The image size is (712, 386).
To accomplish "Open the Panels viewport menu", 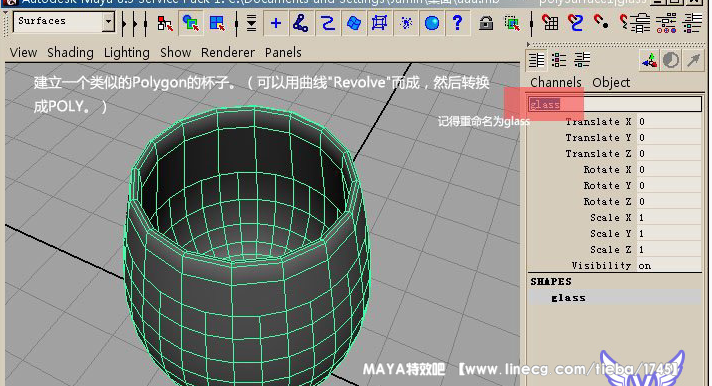I will [x=283, y=53].
